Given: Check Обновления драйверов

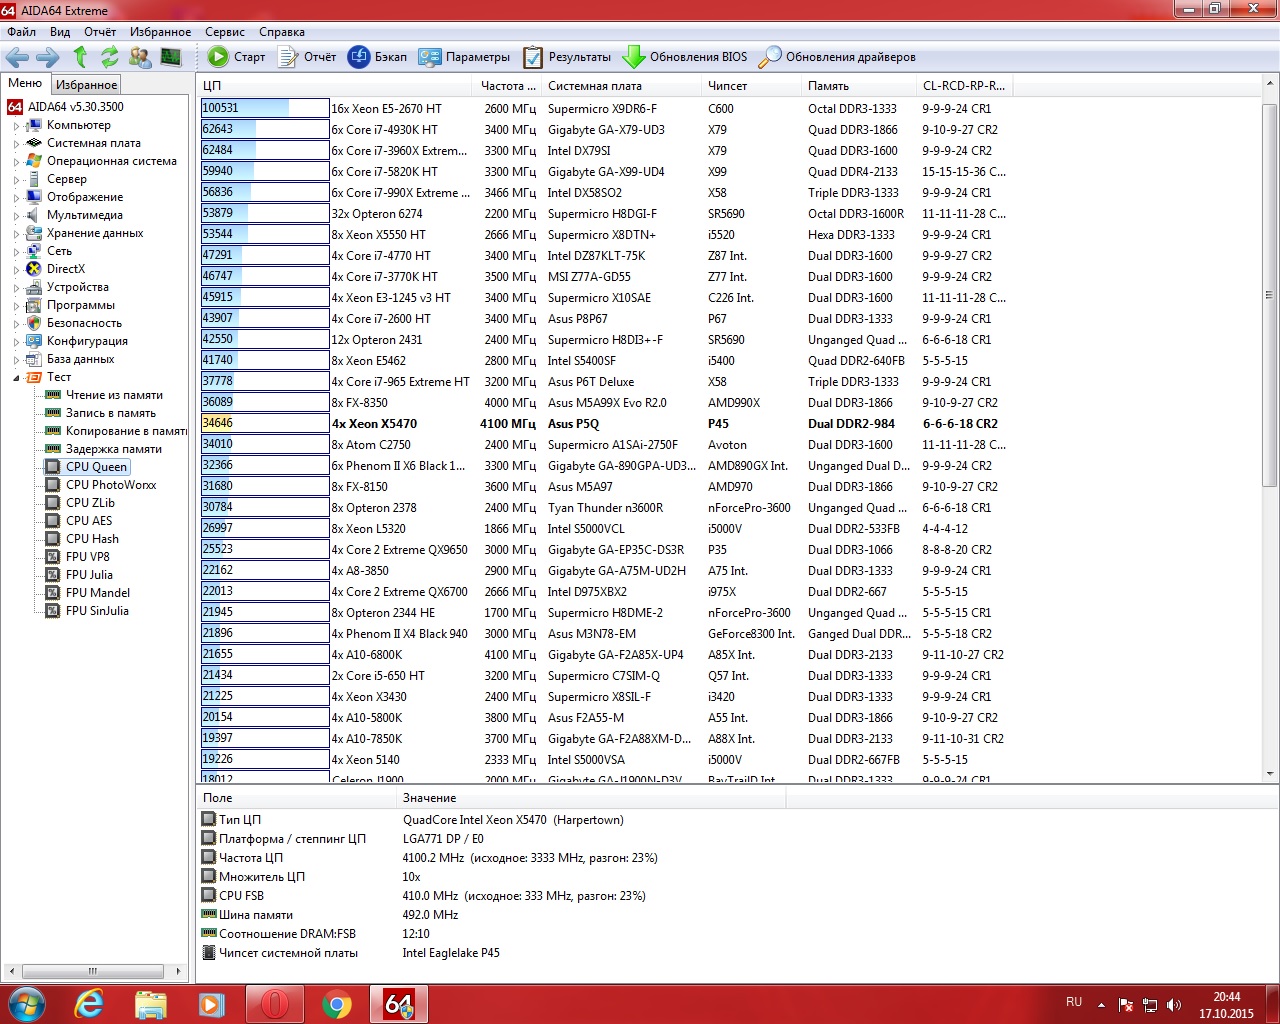Looking at the screenshot, I should click(x=837, y=57).
